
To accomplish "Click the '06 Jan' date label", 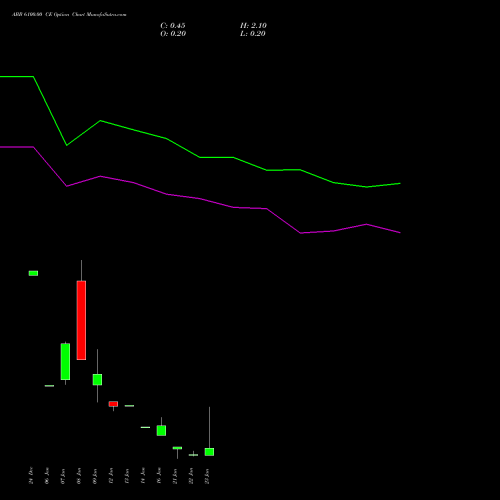I will (x=47, y=476).
